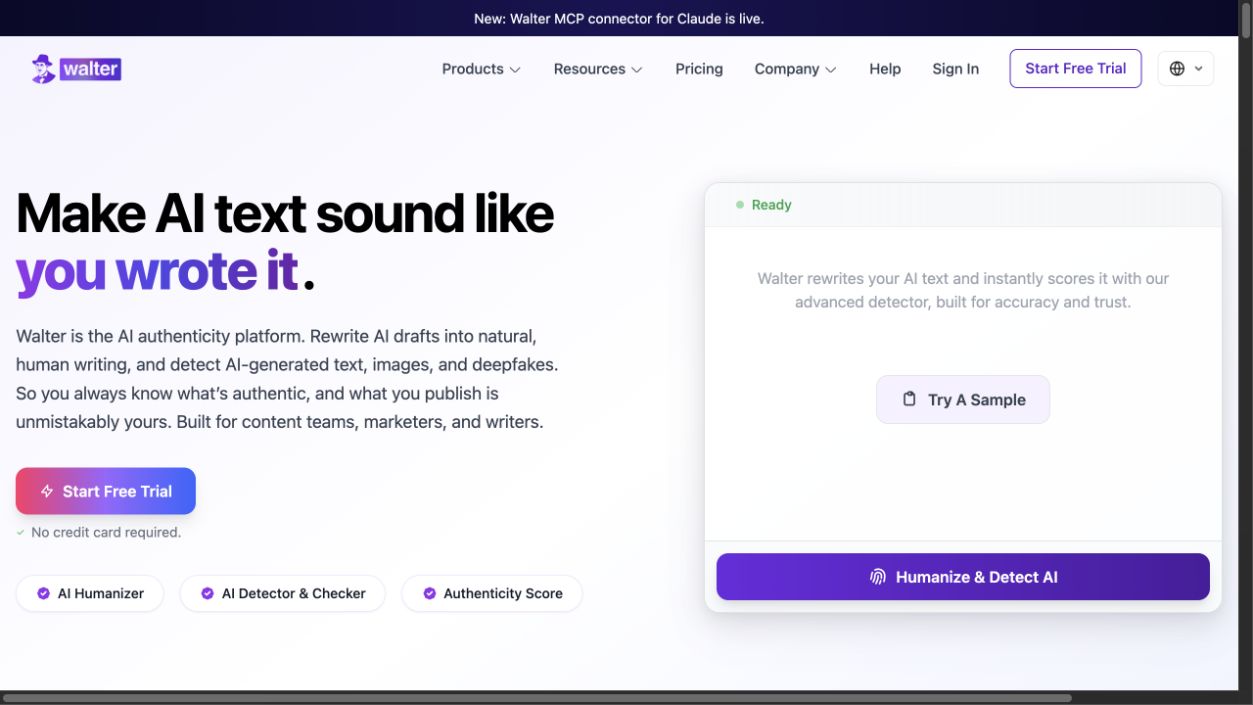Click the green Ready status dot

pos(740,205)
